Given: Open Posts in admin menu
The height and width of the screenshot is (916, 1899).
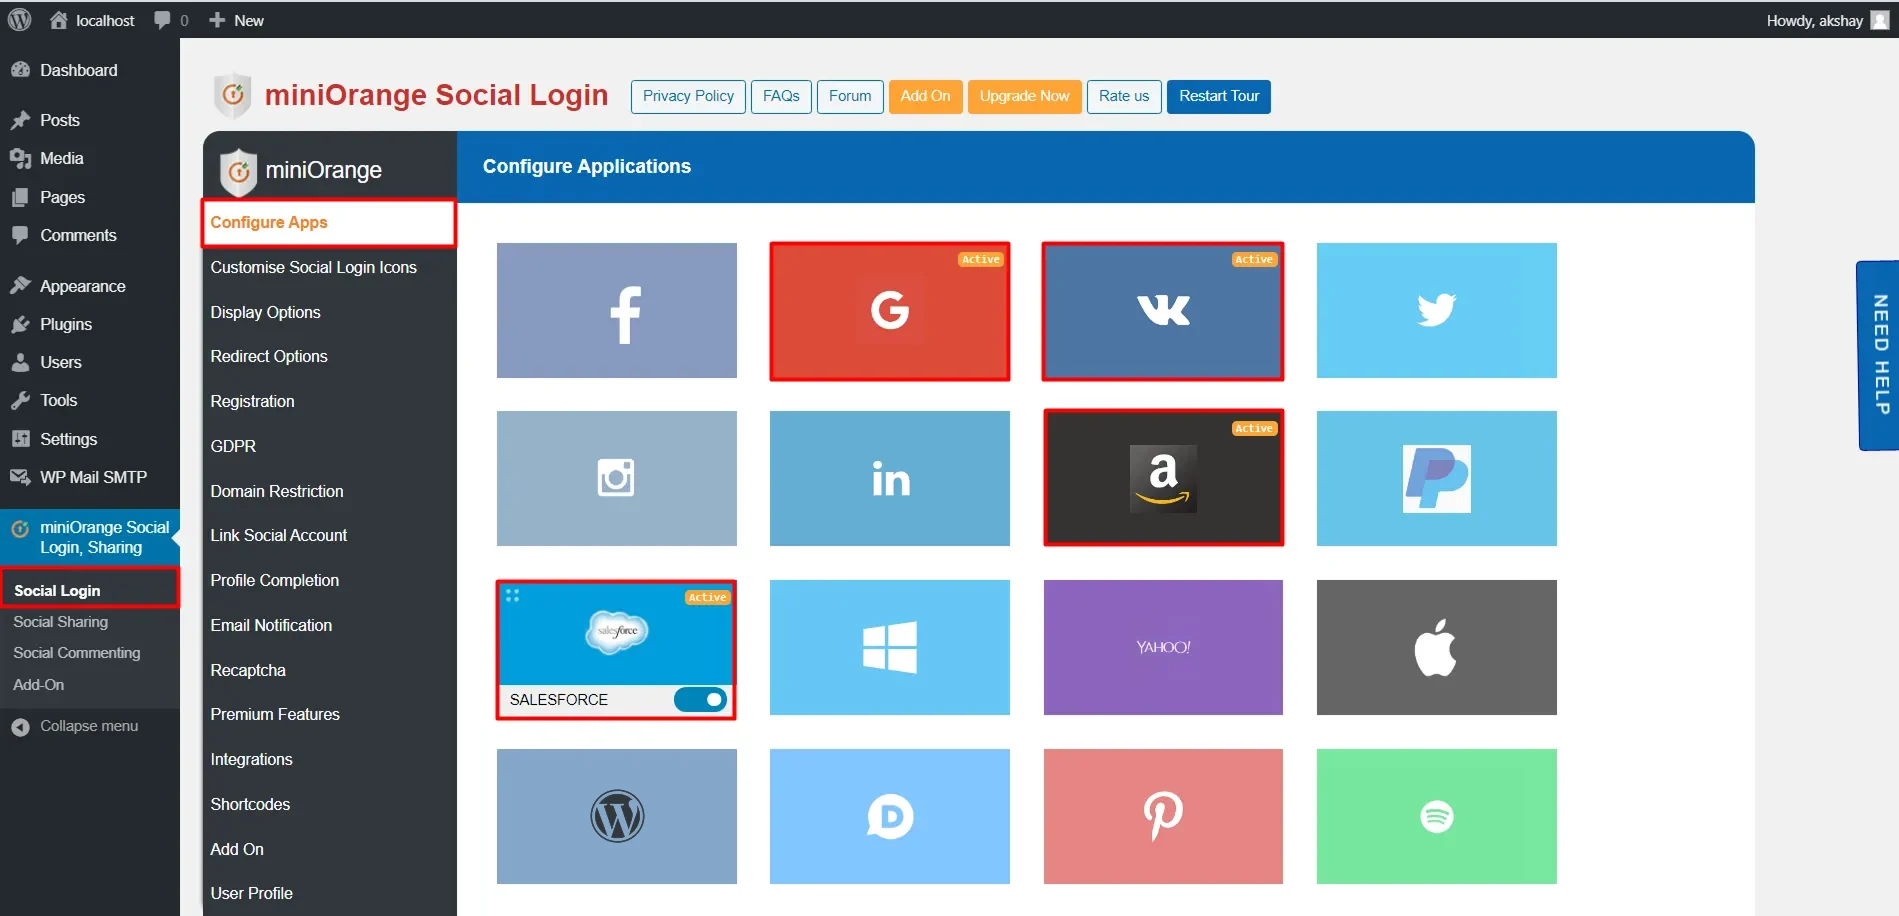Looking at the screenshot, I should (x=90, y=120).
